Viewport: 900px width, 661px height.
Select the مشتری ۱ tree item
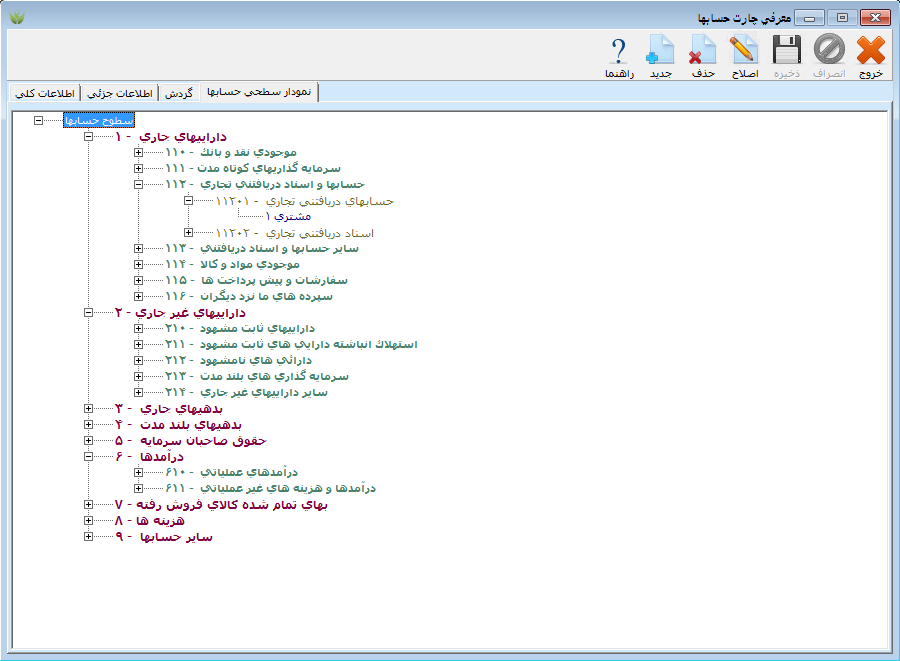click(289, 216)
